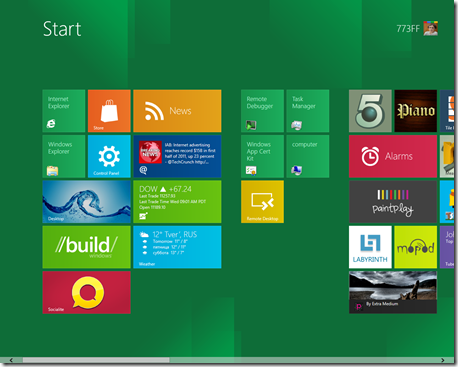Open the By Extra Medium photo tile
This screenshot has width=458, height=367.
[393, 292]
